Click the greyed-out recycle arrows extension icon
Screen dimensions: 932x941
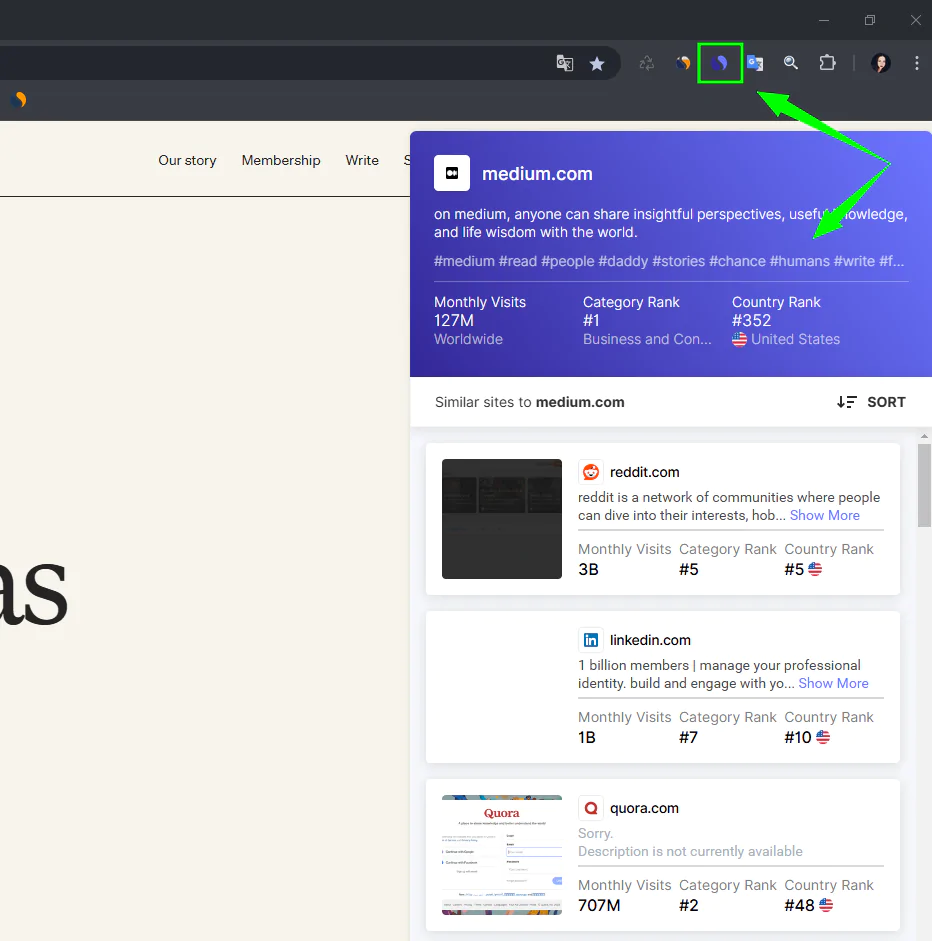(x=646, y=63)
